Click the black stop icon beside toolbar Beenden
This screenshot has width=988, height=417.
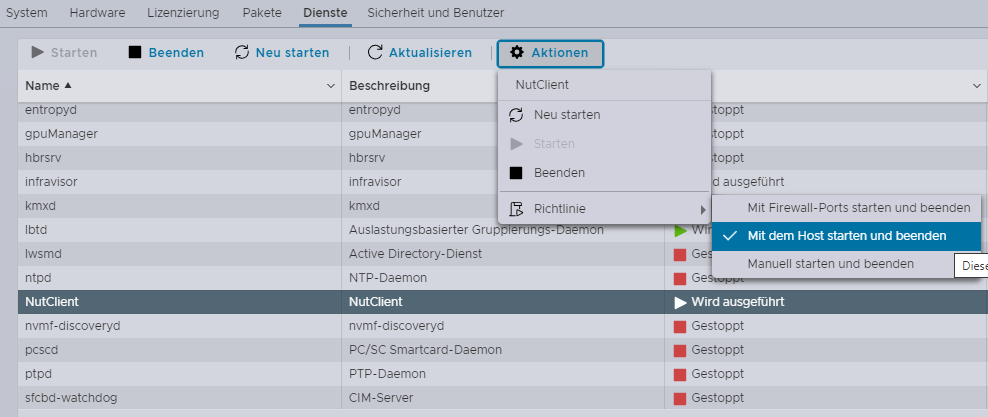[135, 52]
